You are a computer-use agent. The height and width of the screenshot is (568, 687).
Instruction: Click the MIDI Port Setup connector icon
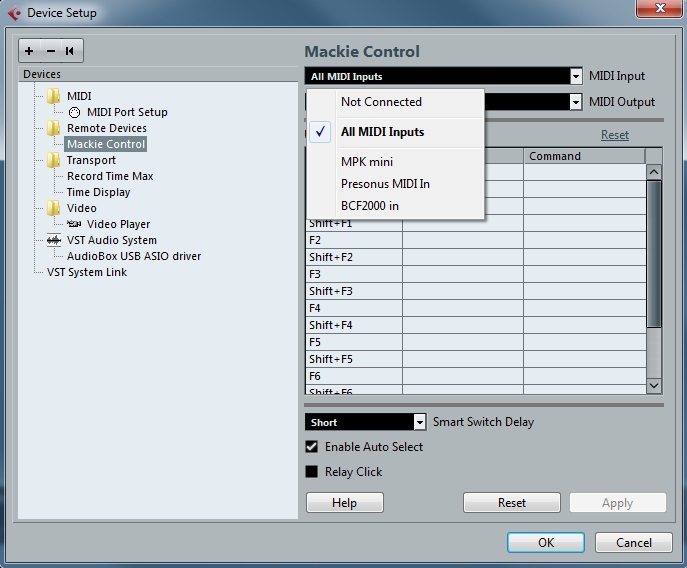click(74, 113)
